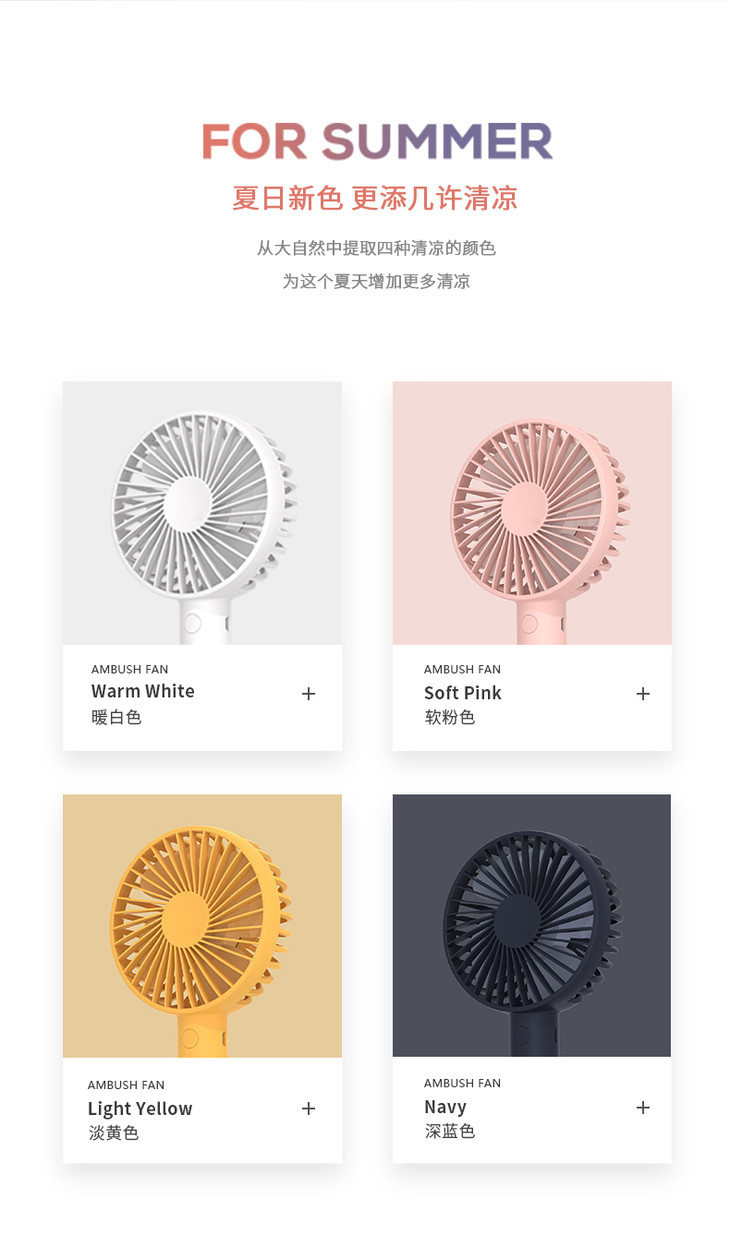The image size is (730, 1236).
Task: Click the 从大自然中提取四种清凉的颜色 description line
Action: click(x=376, y=248)
